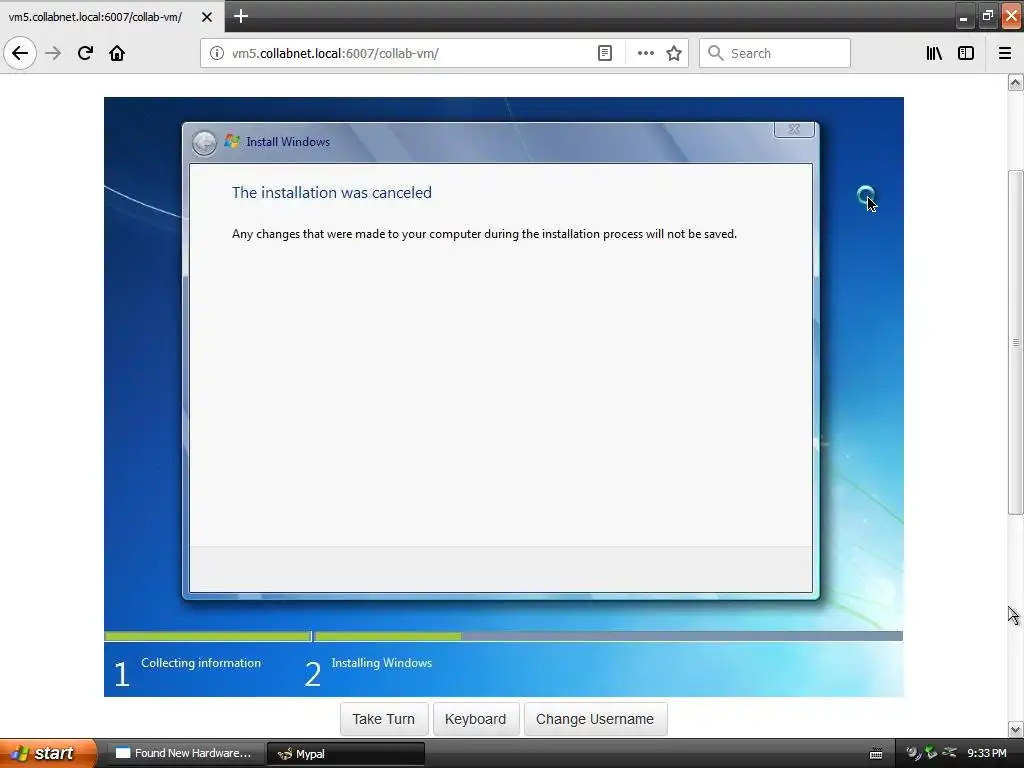Click the Take Turn button
Image resolution: width=1024 pixels, height=768 pixels.
(x=384, y=719)
